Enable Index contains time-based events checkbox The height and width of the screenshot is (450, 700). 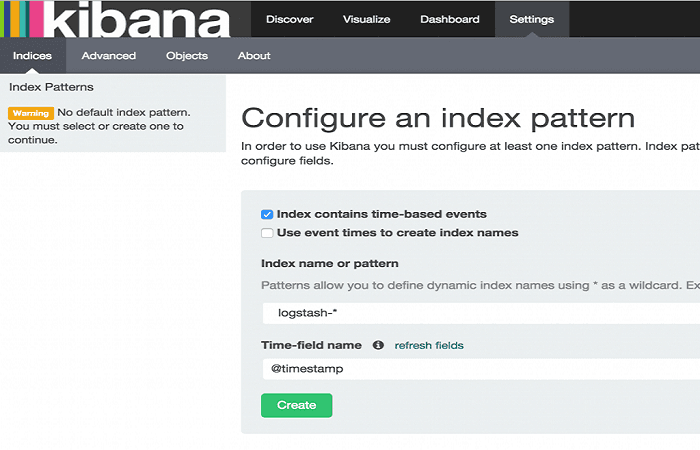pyautogui.click(x=267, y=214)
